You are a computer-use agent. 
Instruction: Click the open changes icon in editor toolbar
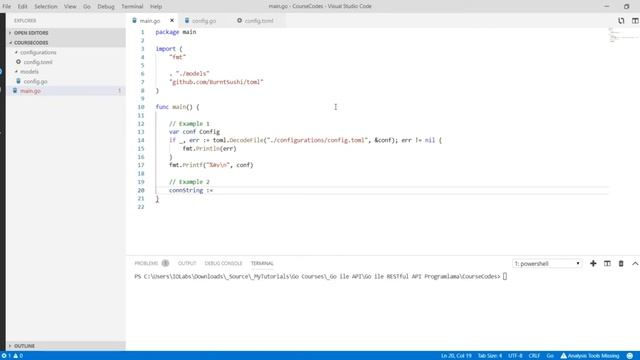click(x=621, y=21)
